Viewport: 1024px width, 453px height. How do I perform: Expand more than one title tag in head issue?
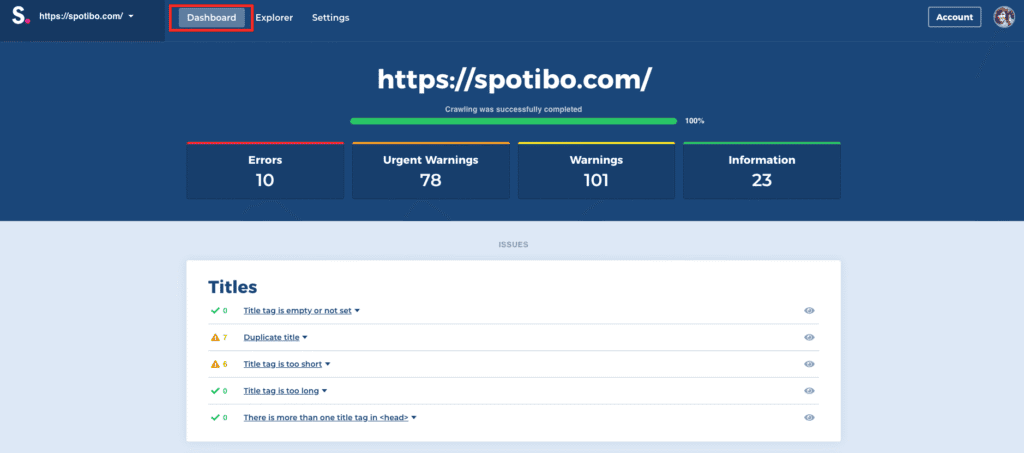pos(329,417)
